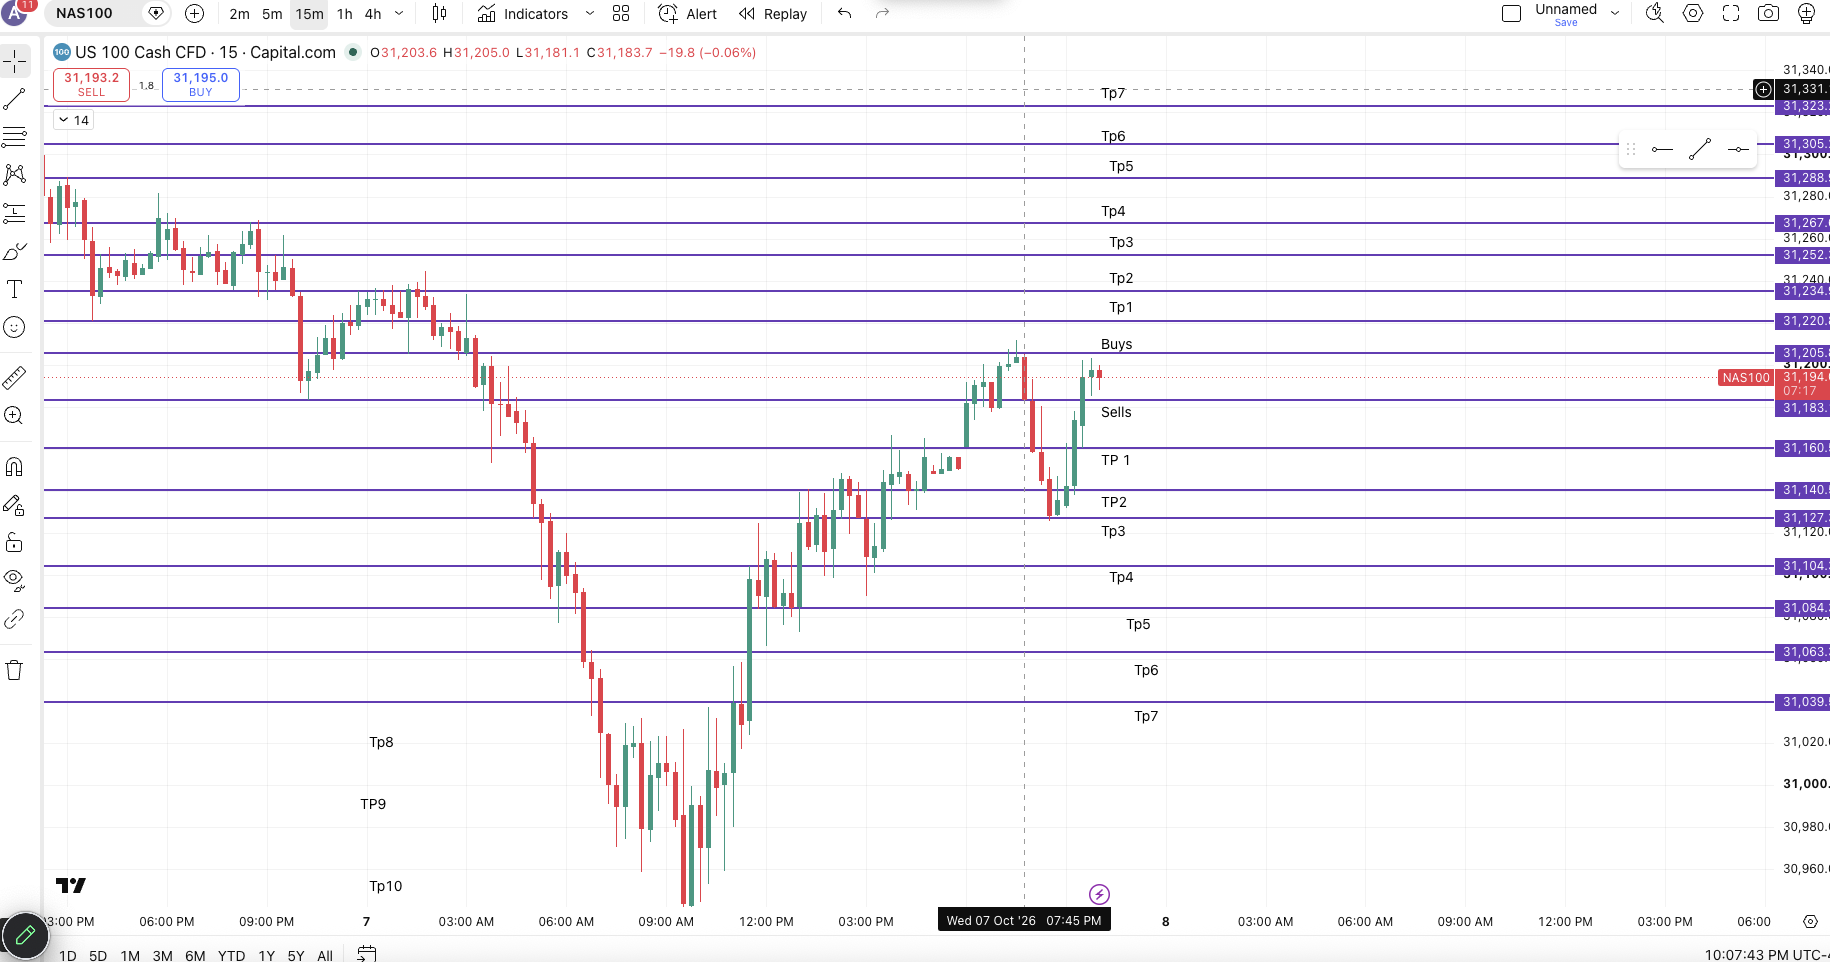Pick the horizontal line in the floating favorites toolbar
The width and height of the screenshot is (1830, 962).
1739,150
